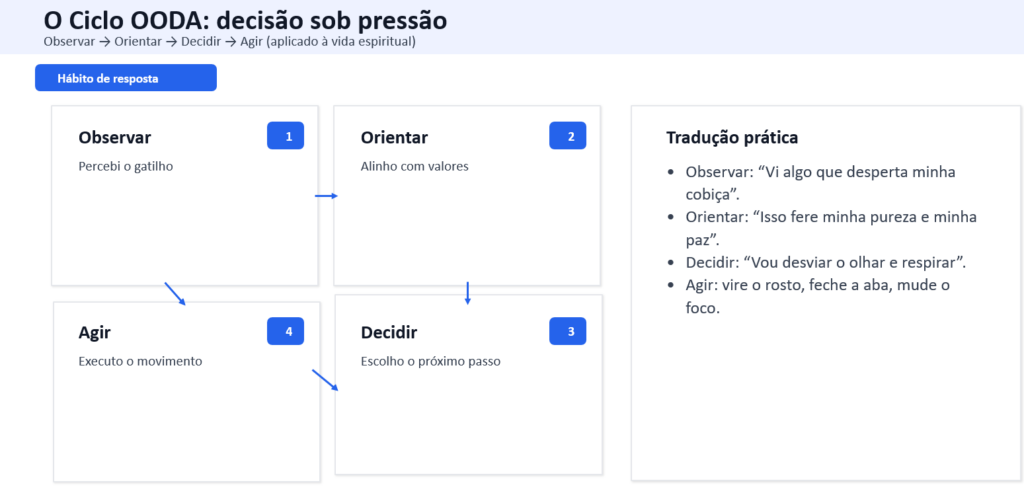
Task: Click the text Percebi o gatilho
Action: 125,166
